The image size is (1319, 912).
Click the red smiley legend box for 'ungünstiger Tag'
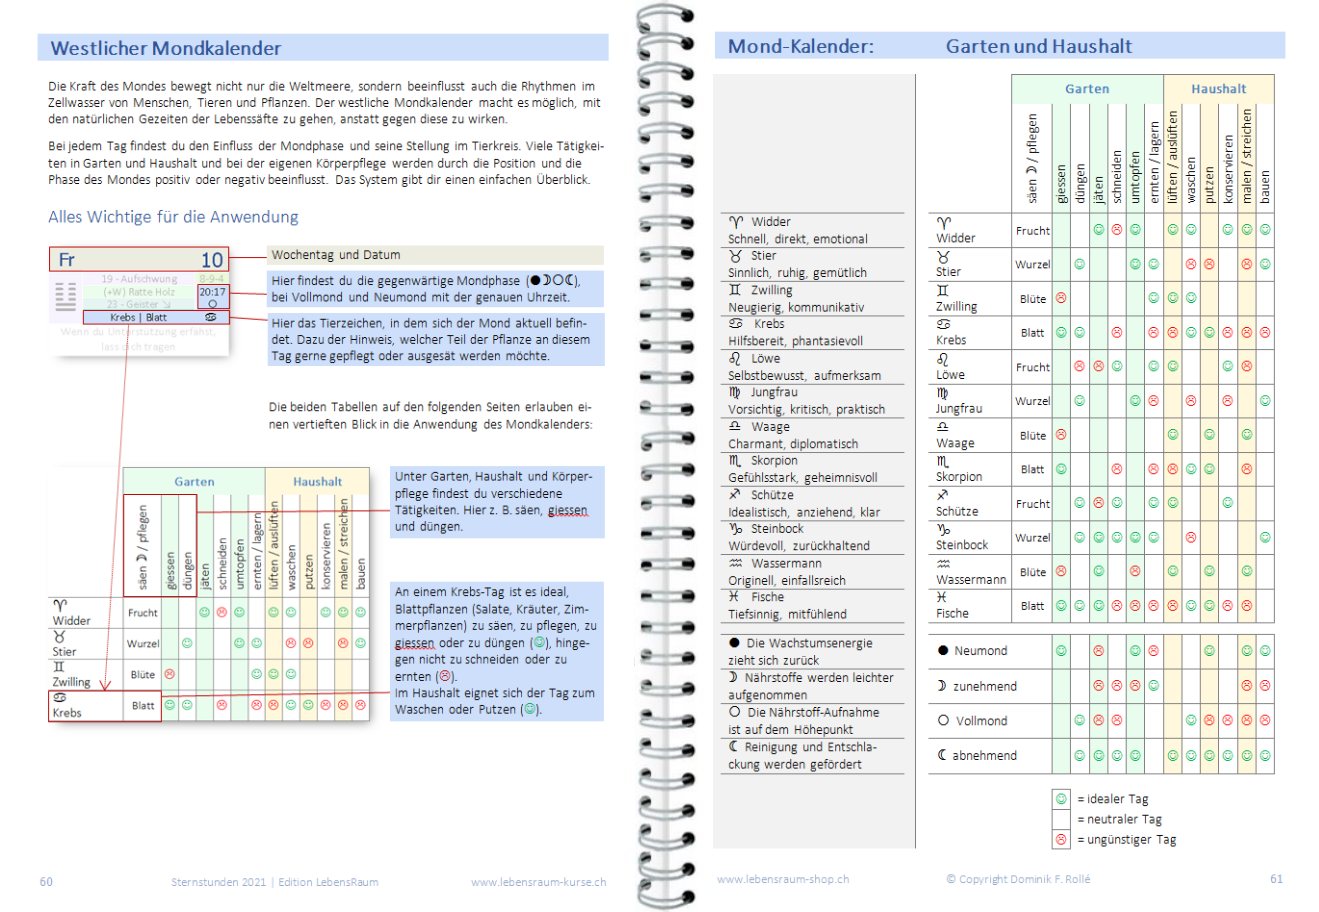tap(1061, 840)
